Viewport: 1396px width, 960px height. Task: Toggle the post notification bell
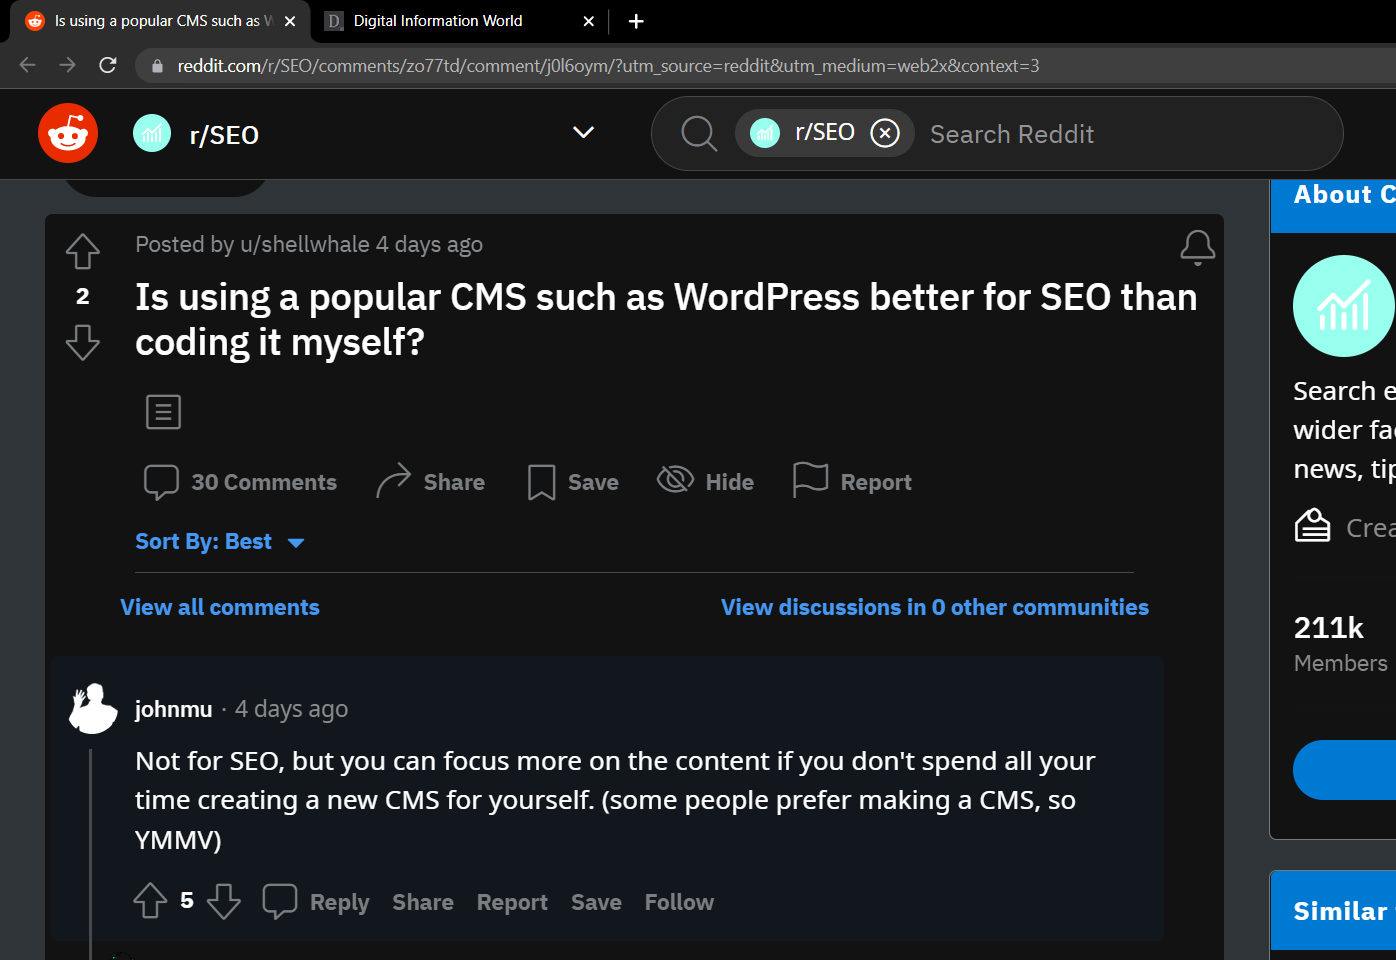(1198, 247)
